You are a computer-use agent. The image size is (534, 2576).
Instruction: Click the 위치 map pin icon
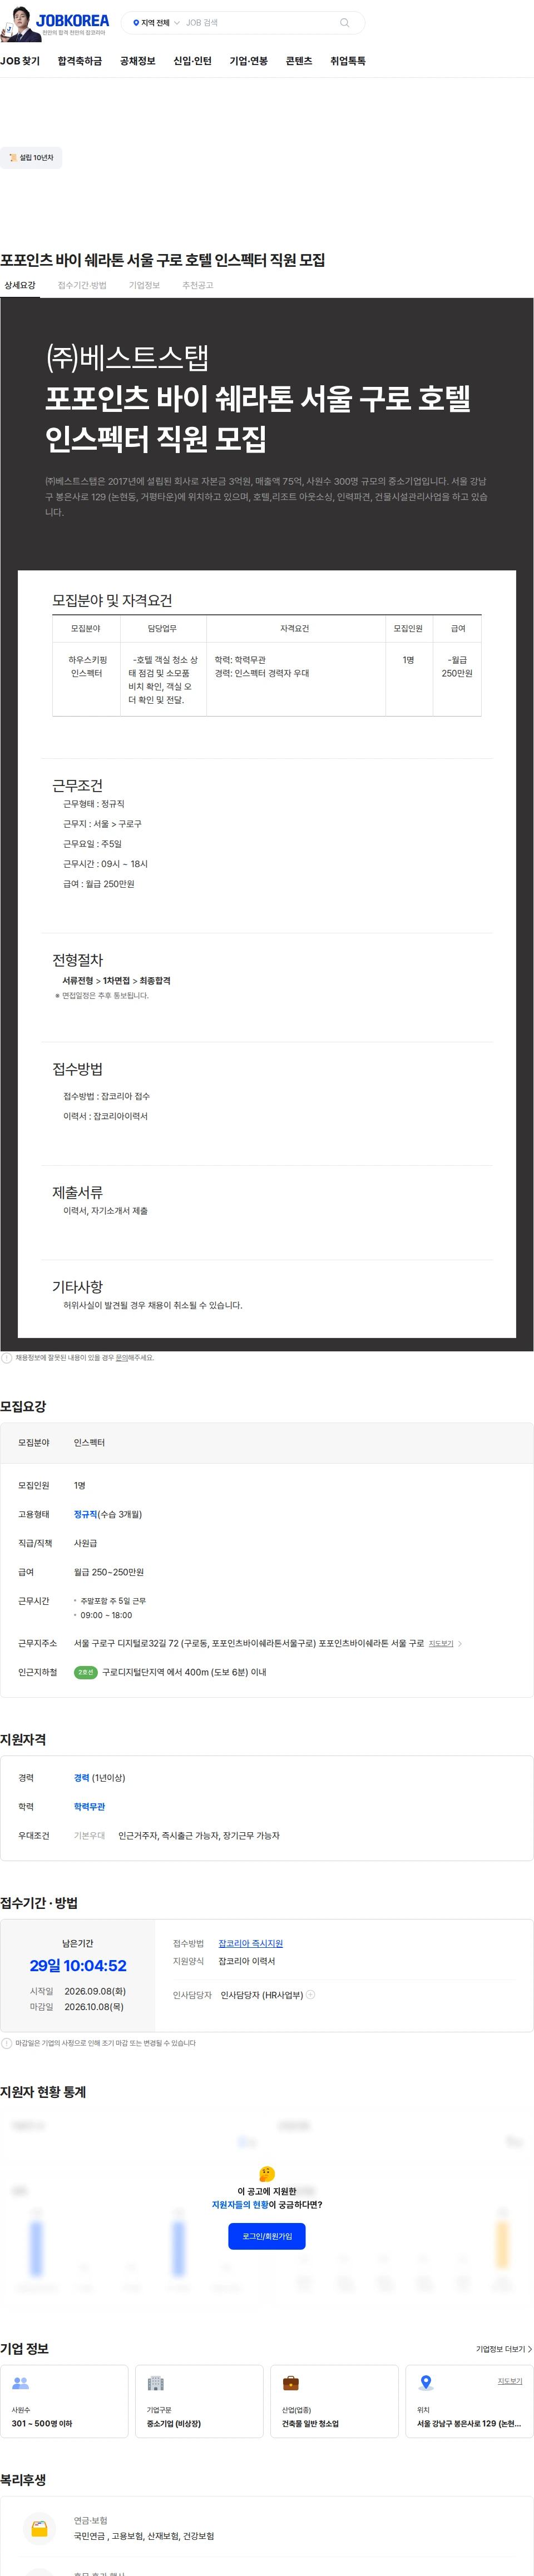coord(426,2383)
